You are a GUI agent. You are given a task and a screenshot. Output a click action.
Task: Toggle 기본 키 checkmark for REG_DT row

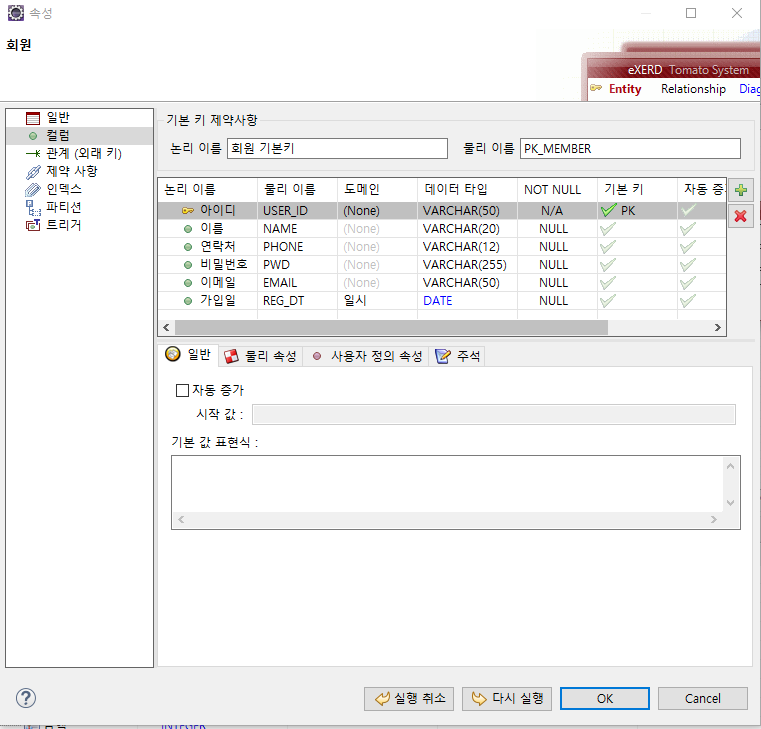click(608, 301)
